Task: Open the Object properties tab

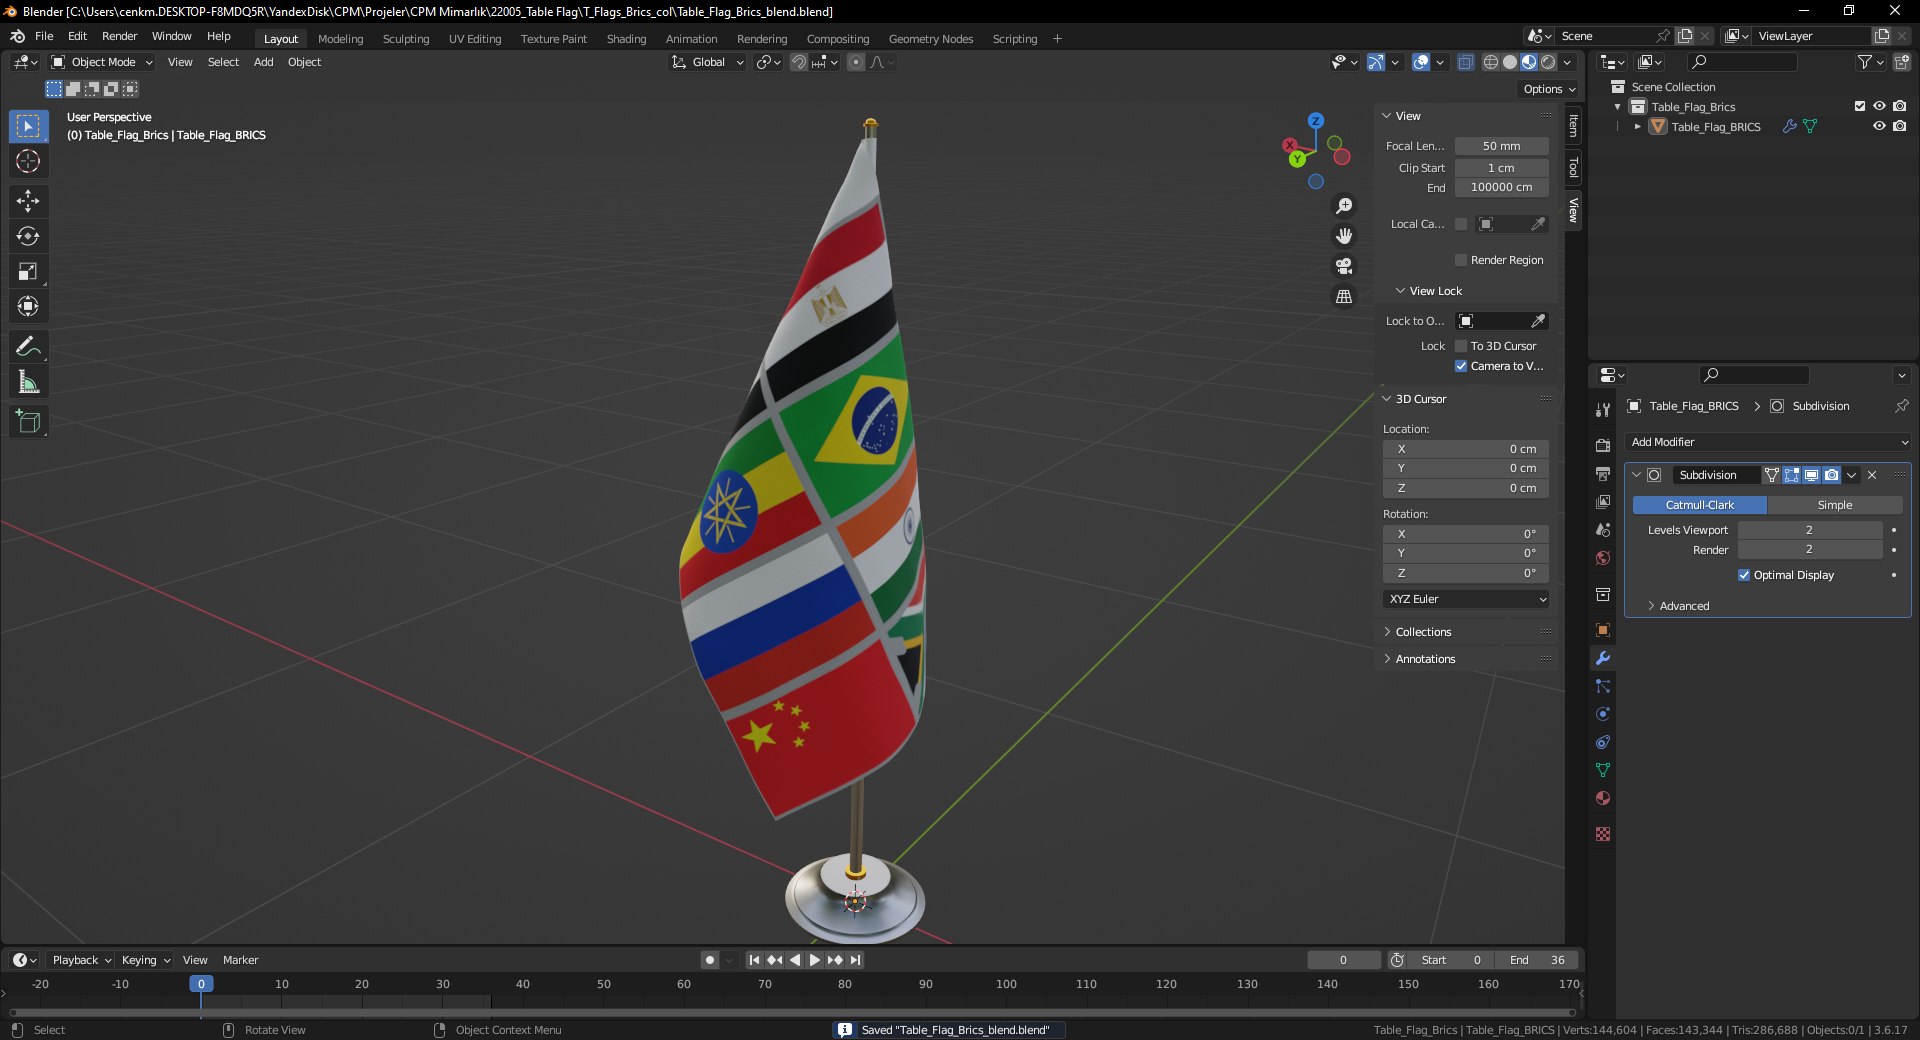Action: click(1603, 630)
